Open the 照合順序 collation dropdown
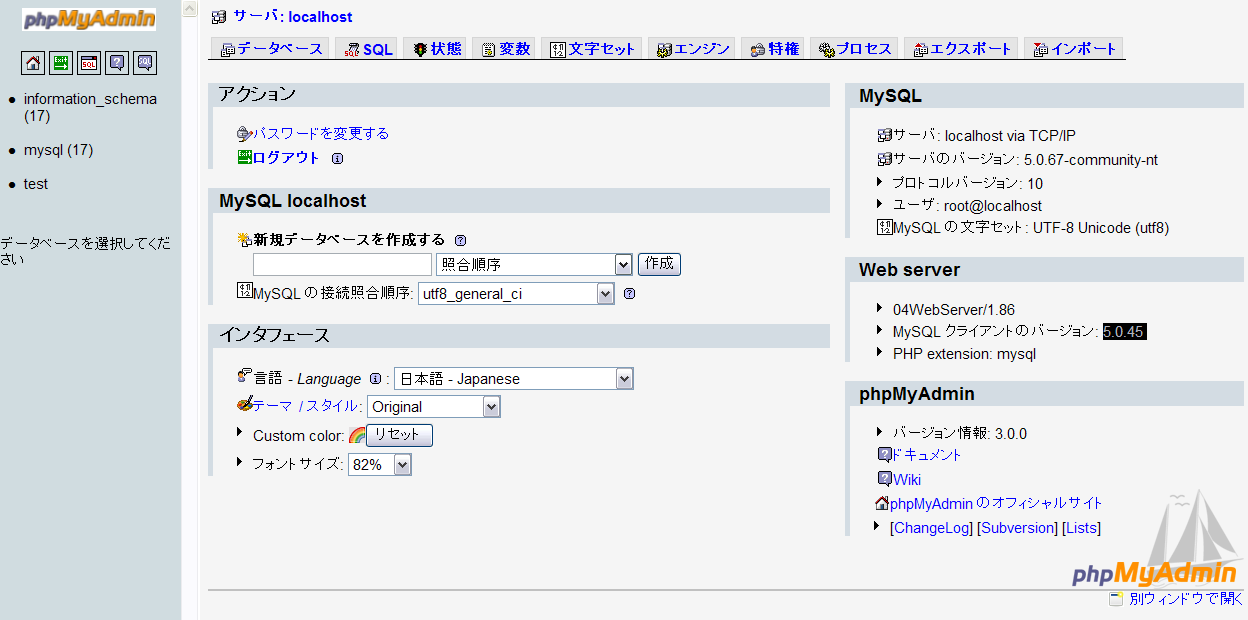Viewport: 1248px width, 620px height. [534, 265]
